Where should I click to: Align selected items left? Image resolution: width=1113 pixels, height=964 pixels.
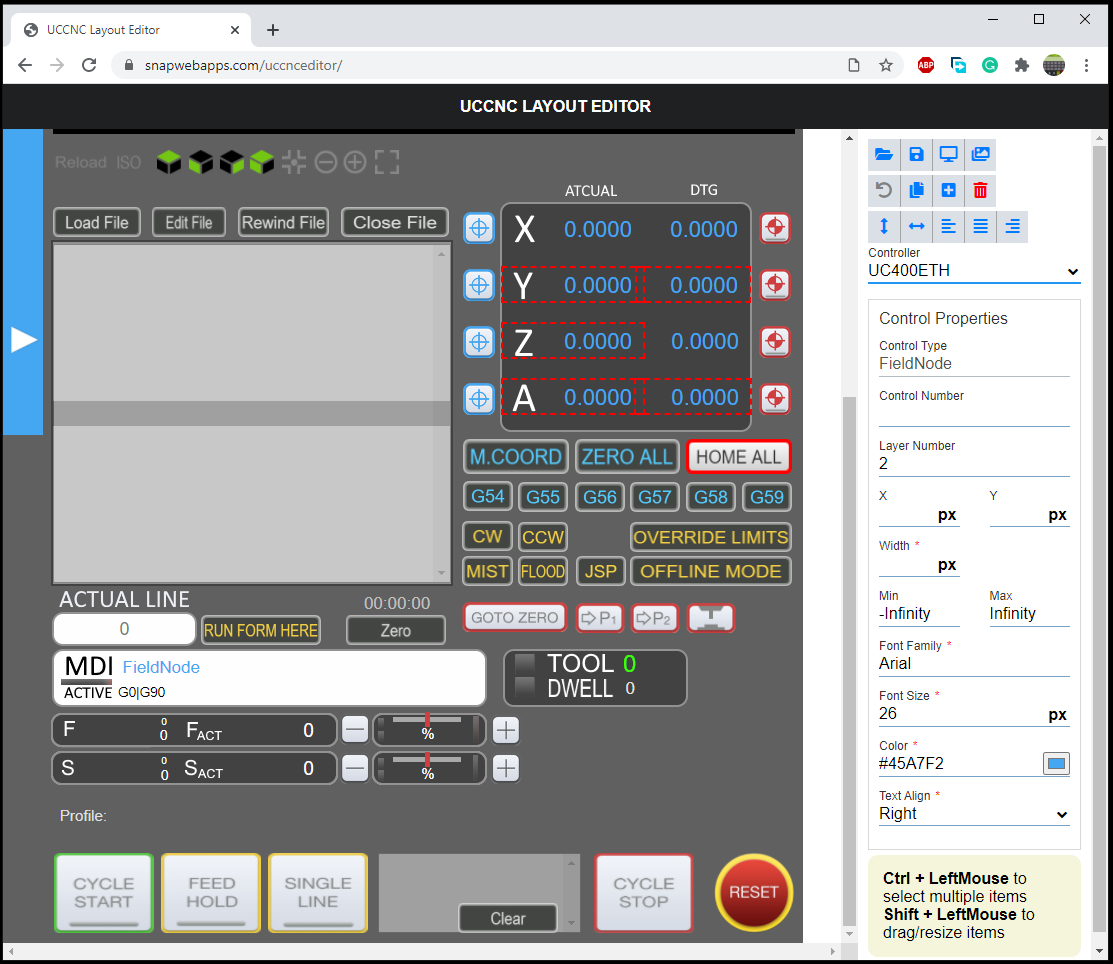[x=948, y=226]
